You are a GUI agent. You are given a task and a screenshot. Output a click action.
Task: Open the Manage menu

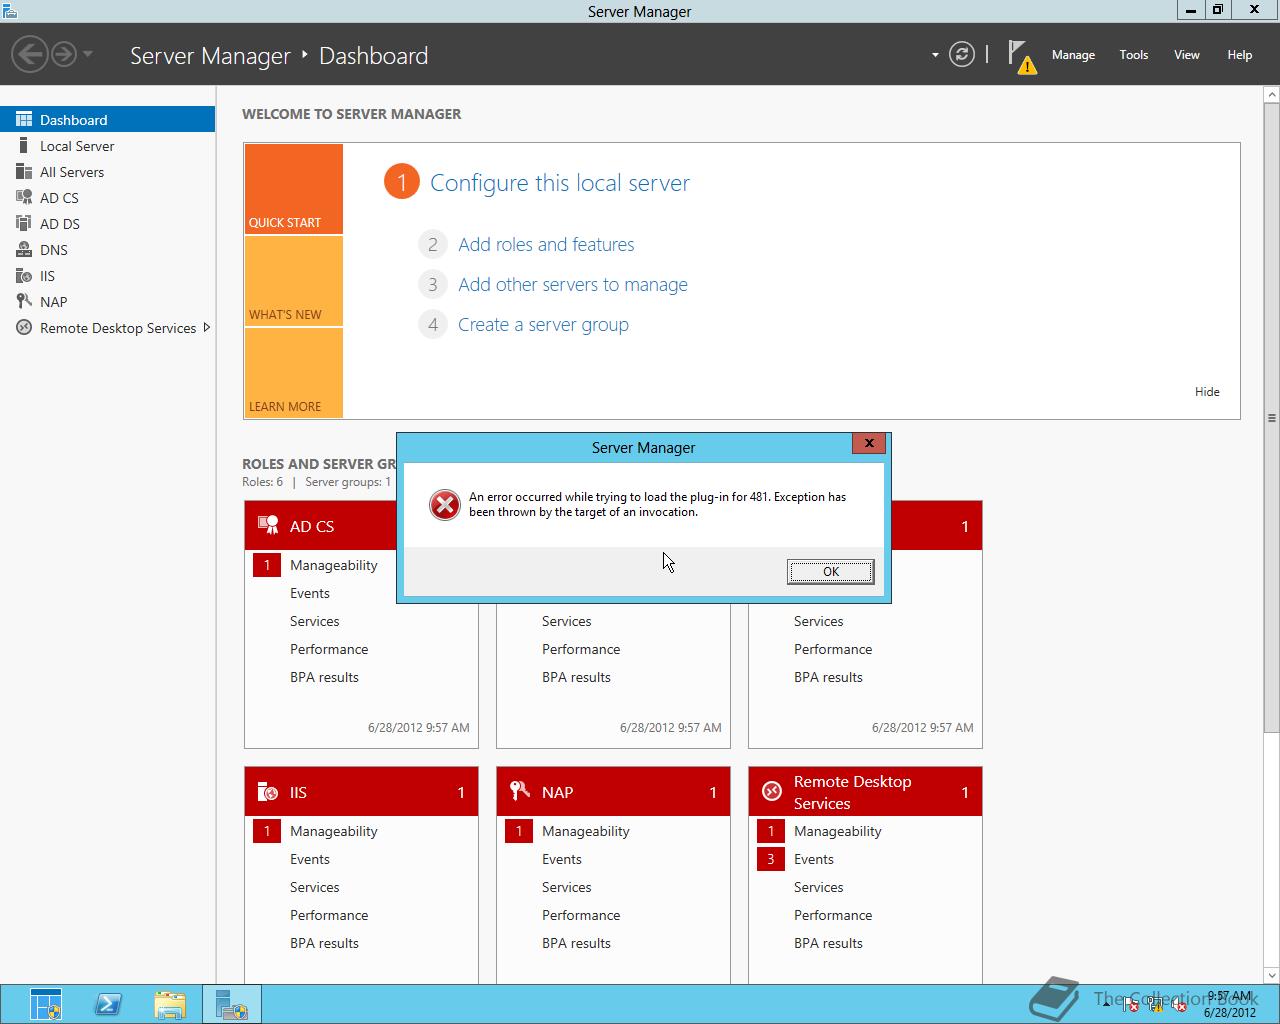point(1073,55)
